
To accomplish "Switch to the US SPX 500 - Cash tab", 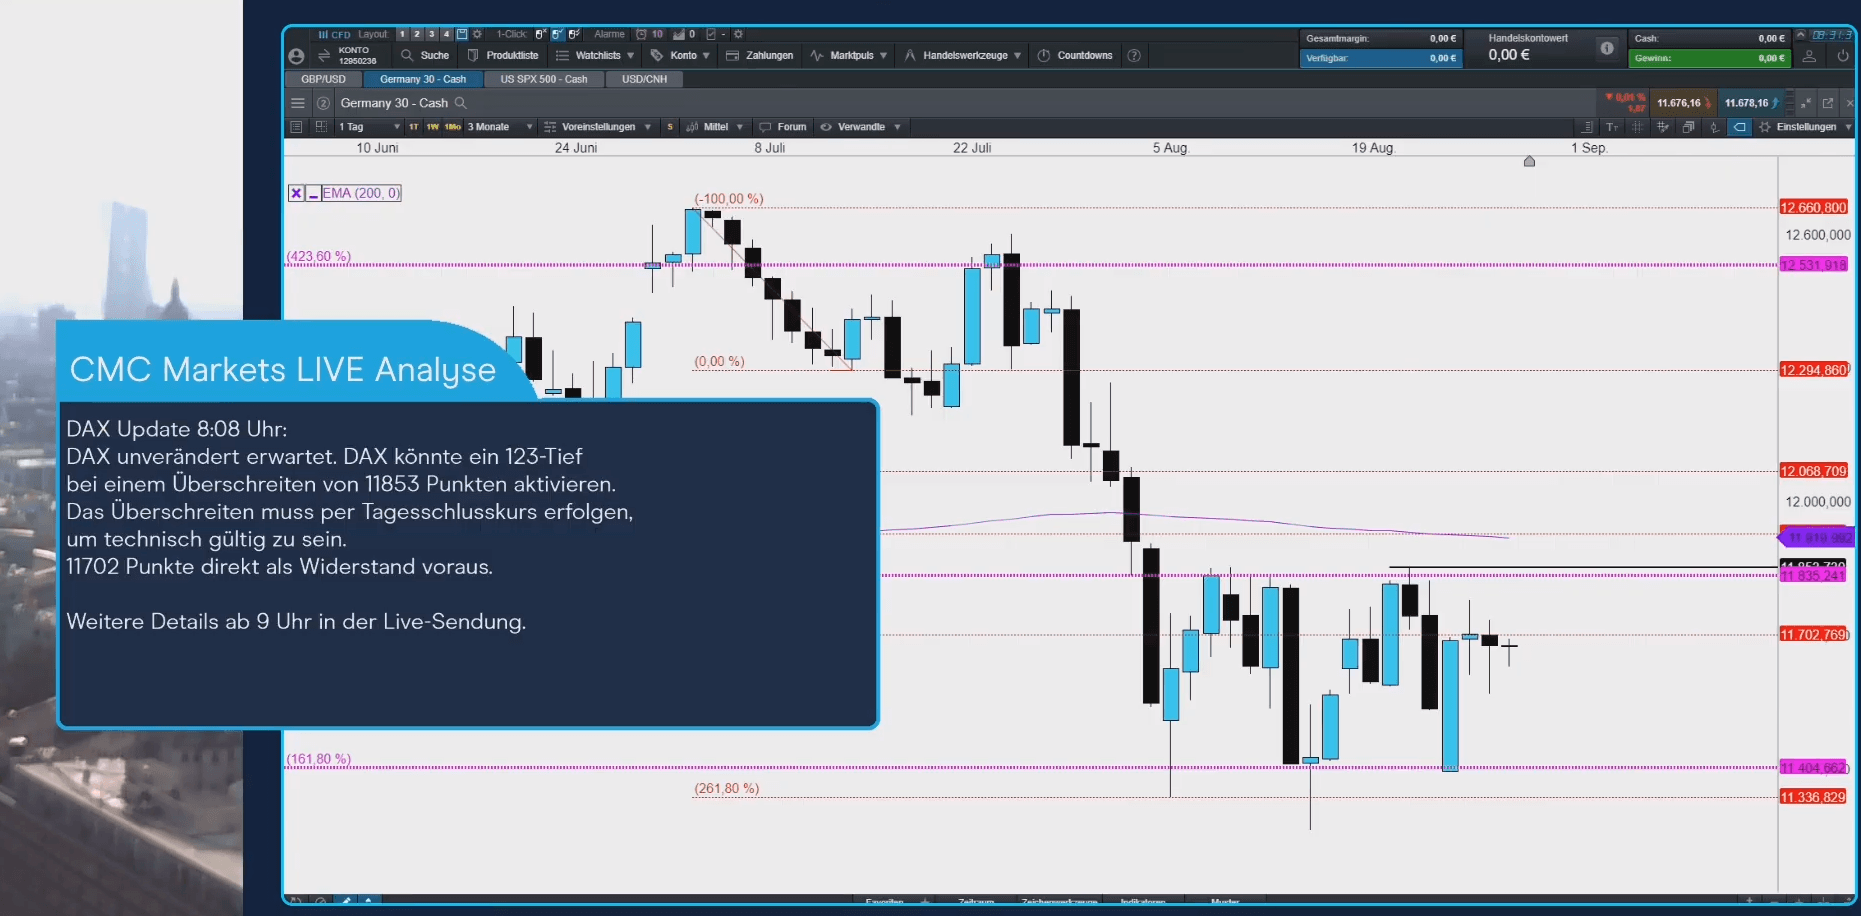I will coord(544,79).
